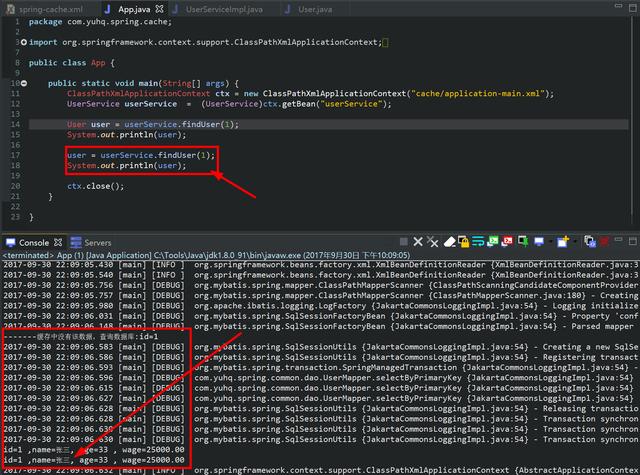The width and height of the screenshot is (640, 475).
Task: Switch to the Servers view tab
Action: [x=91, y=242]
